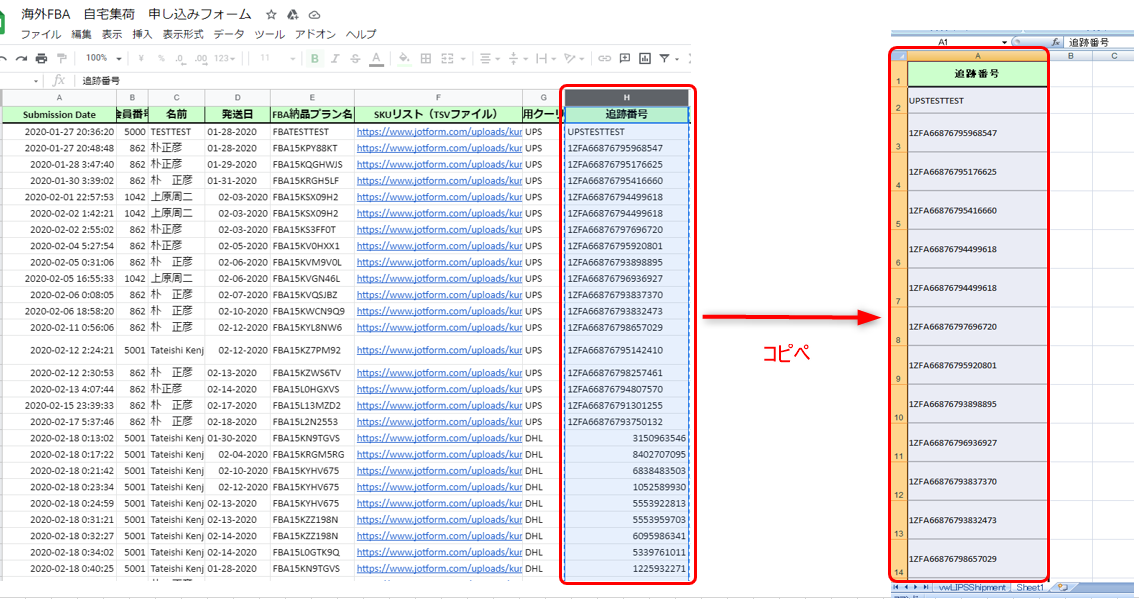Viewport: 1139px width, 599px height.
Task: Click the Submission Date header cell
Action: tap(59, 115)
